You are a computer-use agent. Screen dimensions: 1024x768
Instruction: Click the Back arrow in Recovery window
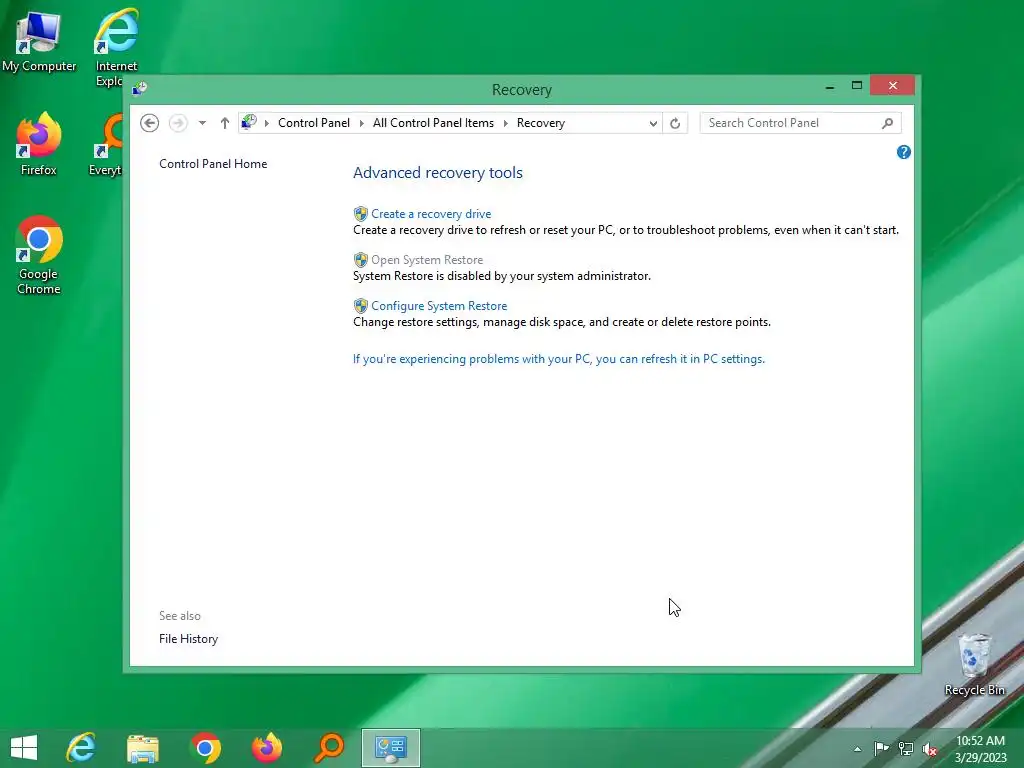(150, 123)
